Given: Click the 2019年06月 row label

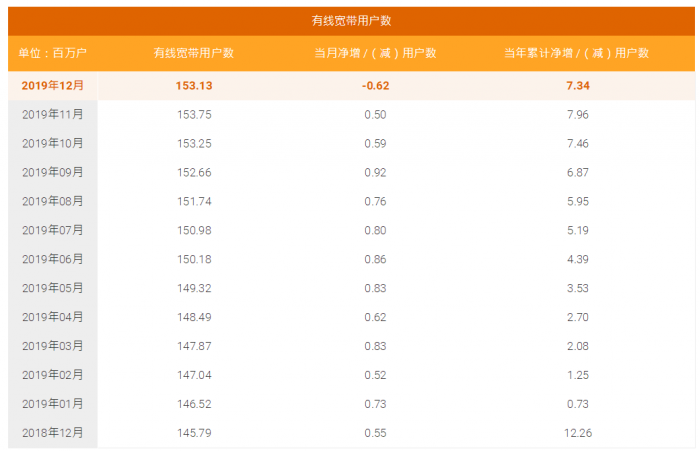Looking at the screenshot, I should pyautogui.click(x=53, y=259).
